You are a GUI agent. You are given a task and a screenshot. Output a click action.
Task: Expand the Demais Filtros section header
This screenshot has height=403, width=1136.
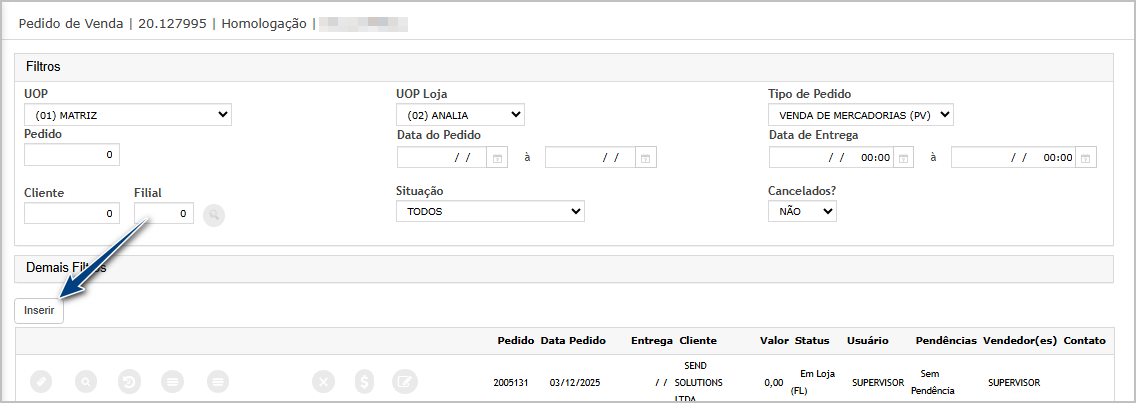[563, 269]
